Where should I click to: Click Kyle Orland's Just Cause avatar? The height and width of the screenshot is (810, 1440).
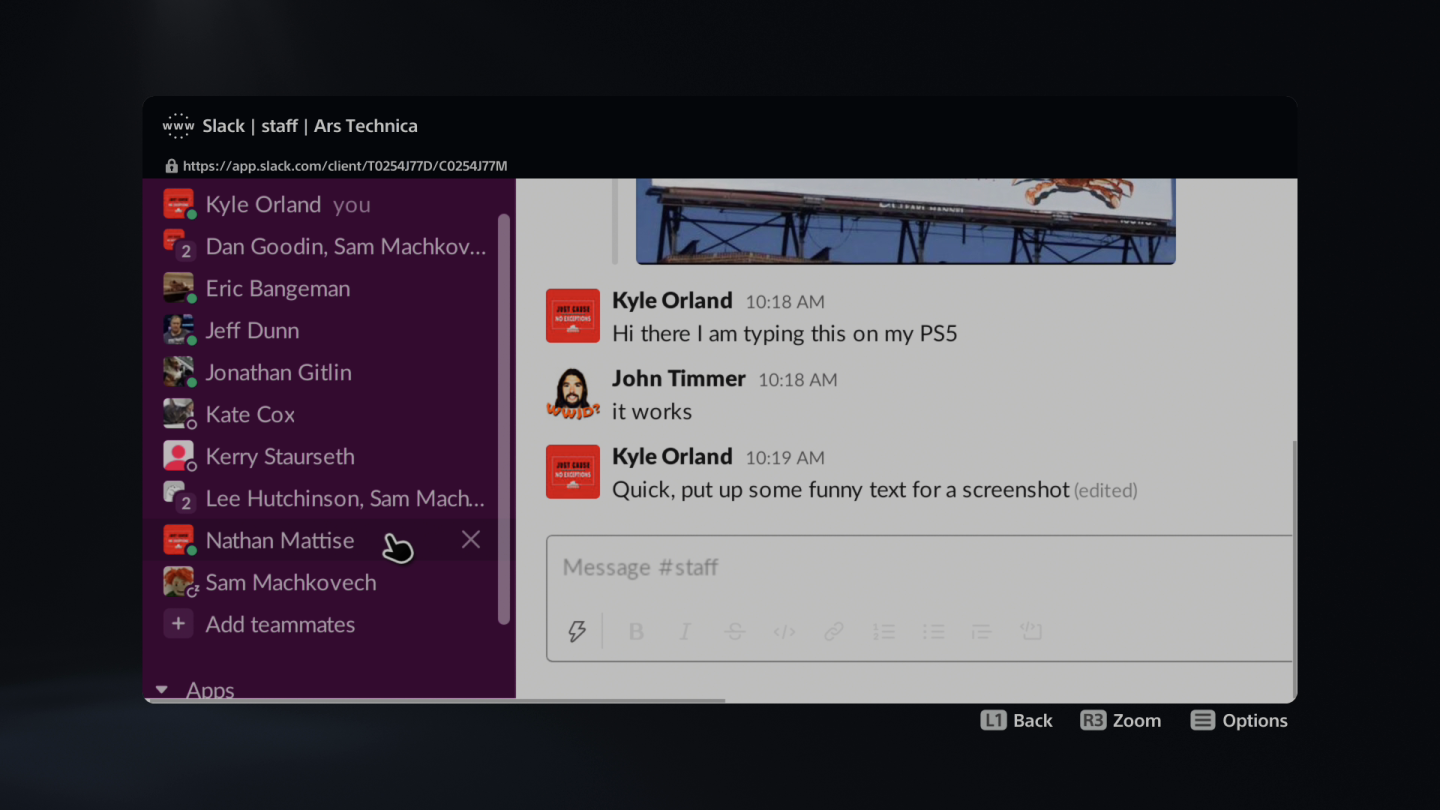click(x=572, y=315)
